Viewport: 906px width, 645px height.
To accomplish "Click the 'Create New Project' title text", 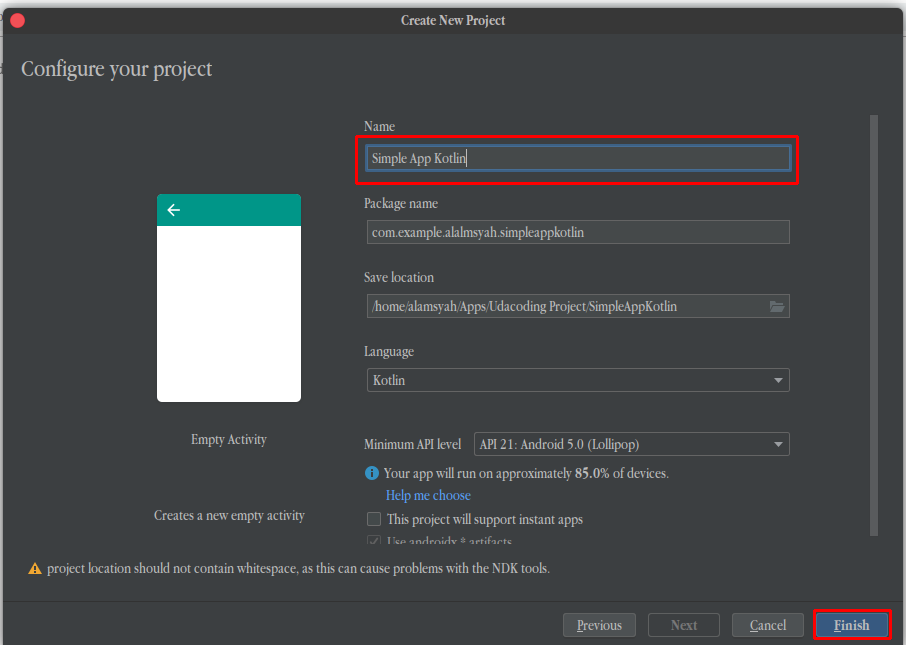I will click(x=453, y=21).
